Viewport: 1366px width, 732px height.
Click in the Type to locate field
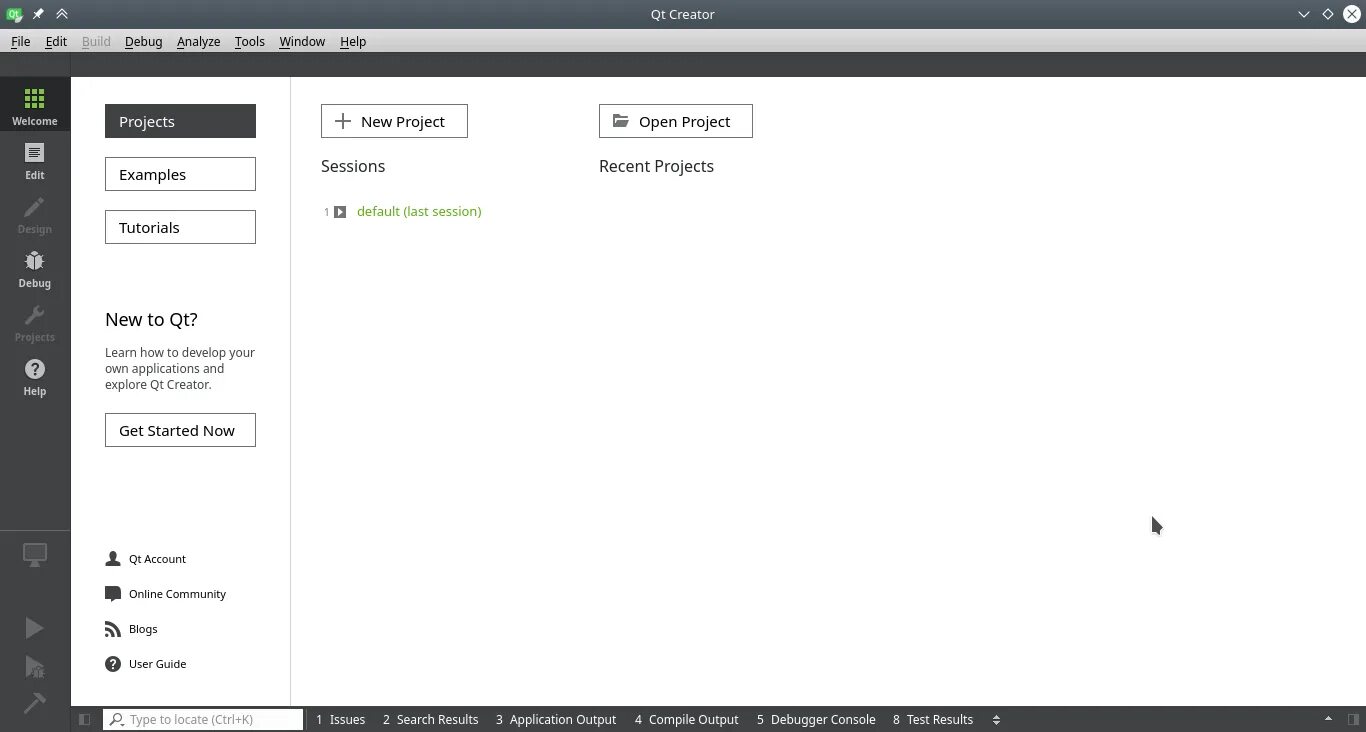[x=203, y=719]
